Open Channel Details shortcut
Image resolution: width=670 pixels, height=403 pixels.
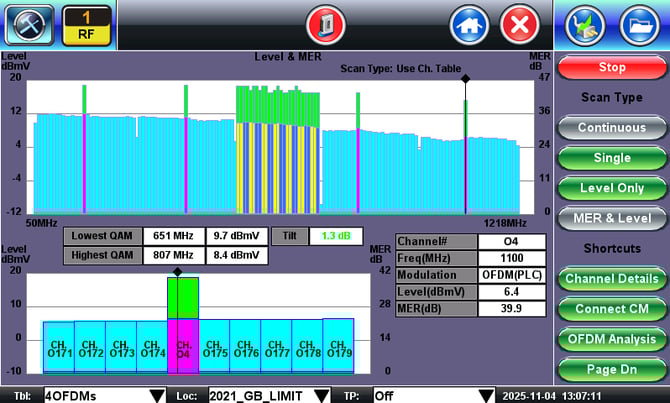point(611,278)
